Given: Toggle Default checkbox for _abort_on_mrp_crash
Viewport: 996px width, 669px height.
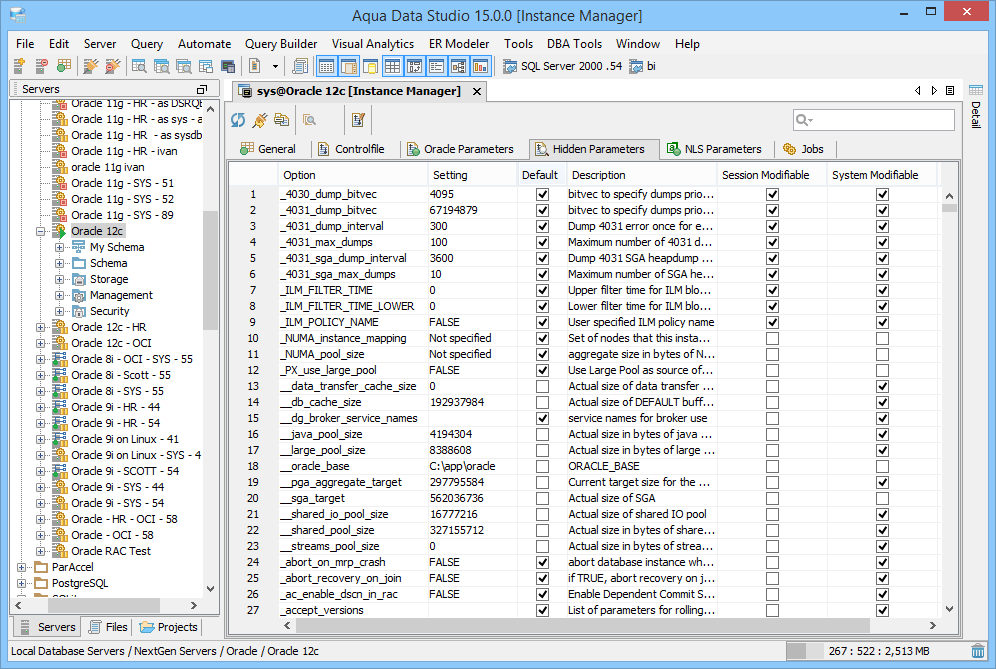Looking at the screenshot, I should click(542, 562).
